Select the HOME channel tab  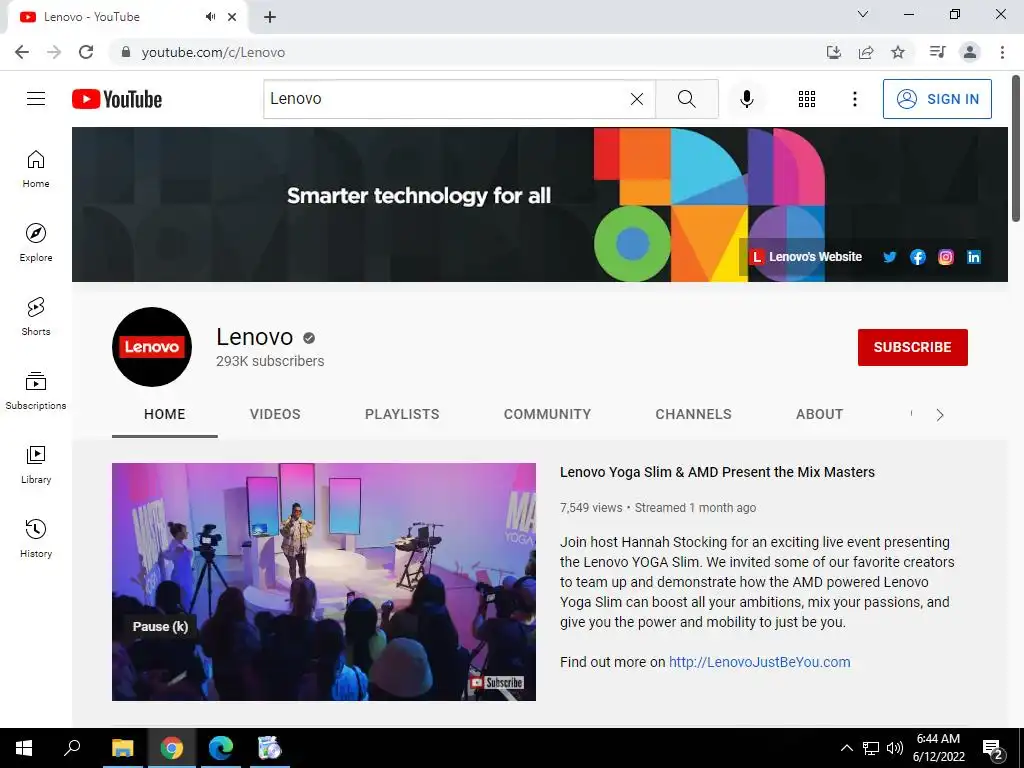(165, 414)
